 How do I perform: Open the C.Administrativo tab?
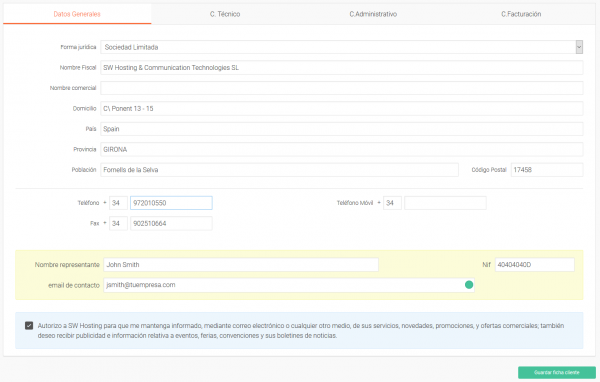coord(373,14)
